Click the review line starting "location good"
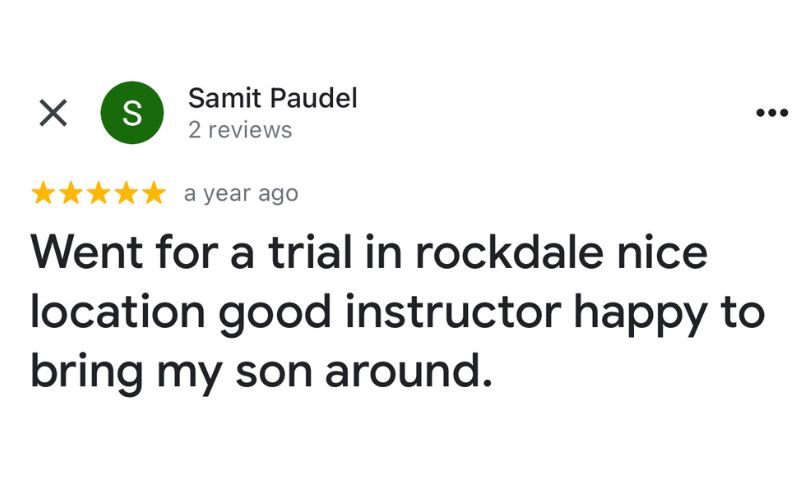This screenshot has width=803, height=504. [397, 313]
